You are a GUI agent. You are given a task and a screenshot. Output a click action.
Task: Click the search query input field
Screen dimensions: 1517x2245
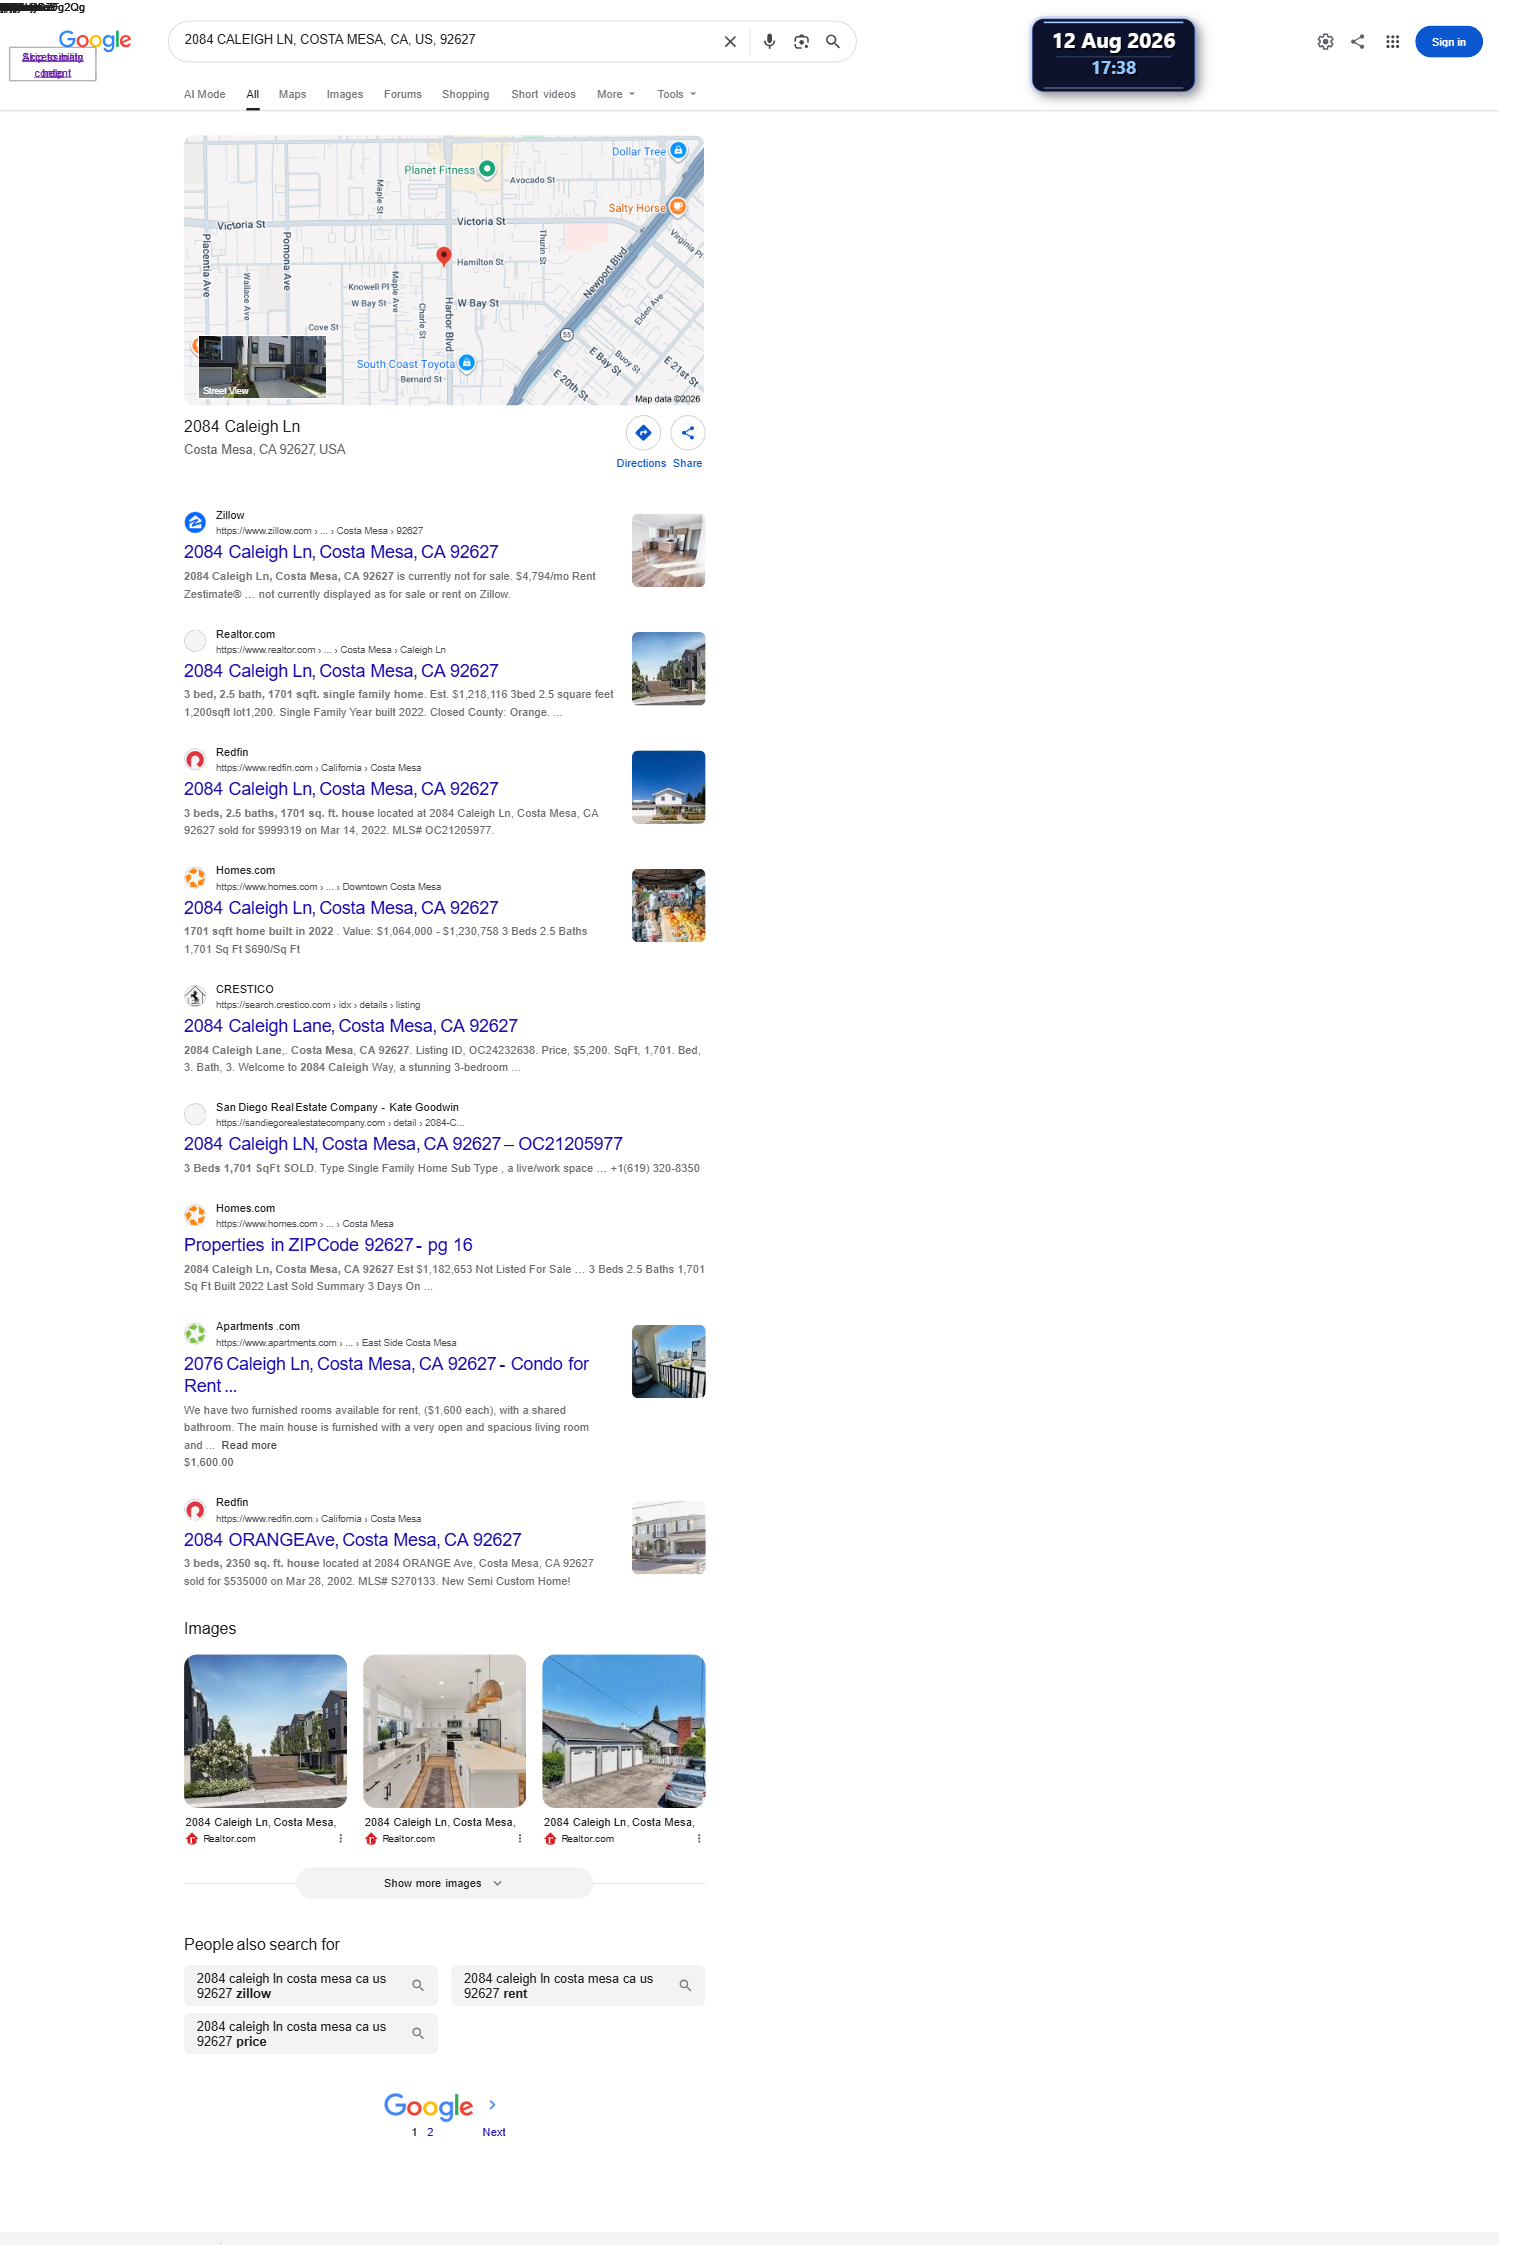[445, 40]
